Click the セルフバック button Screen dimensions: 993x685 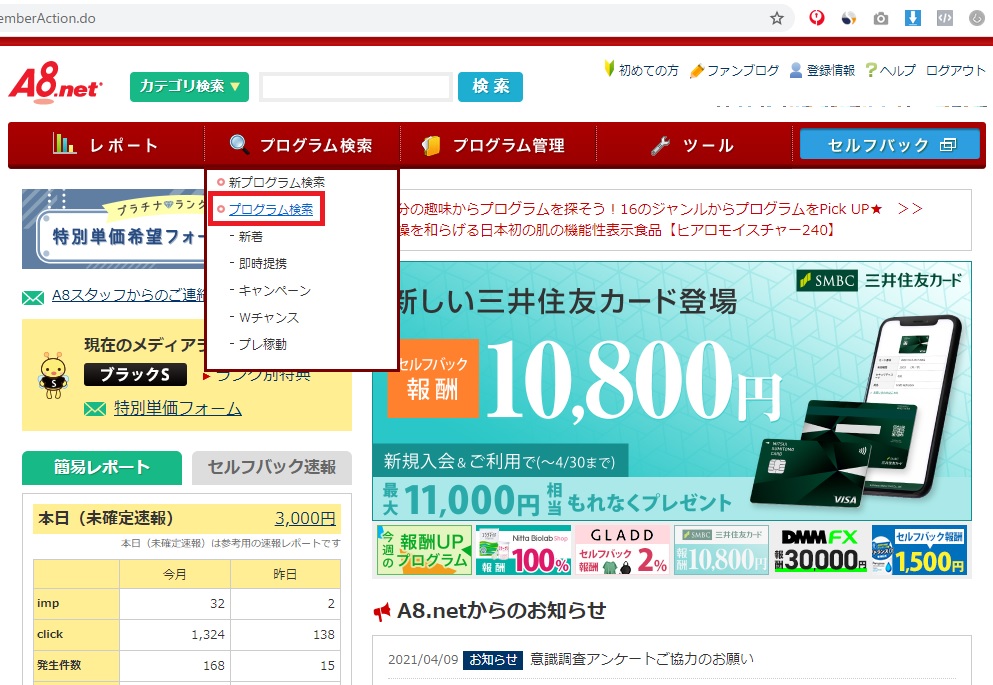890,145
